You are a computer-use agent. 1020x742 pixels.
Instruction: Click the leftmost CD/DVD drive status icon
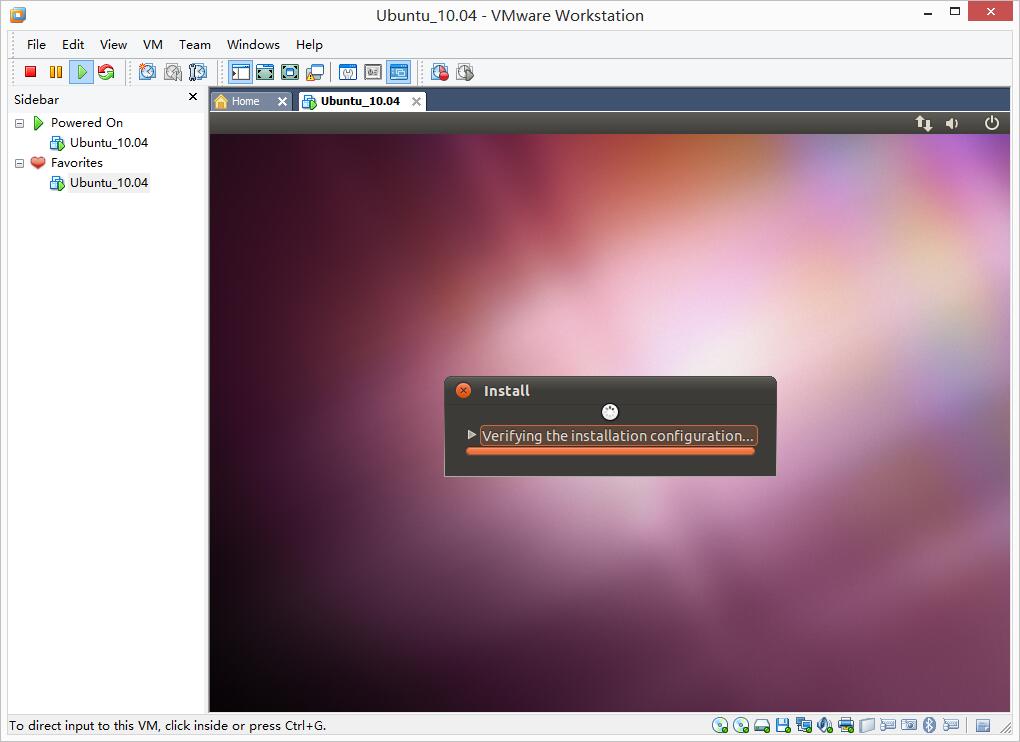tap(719, 725)
